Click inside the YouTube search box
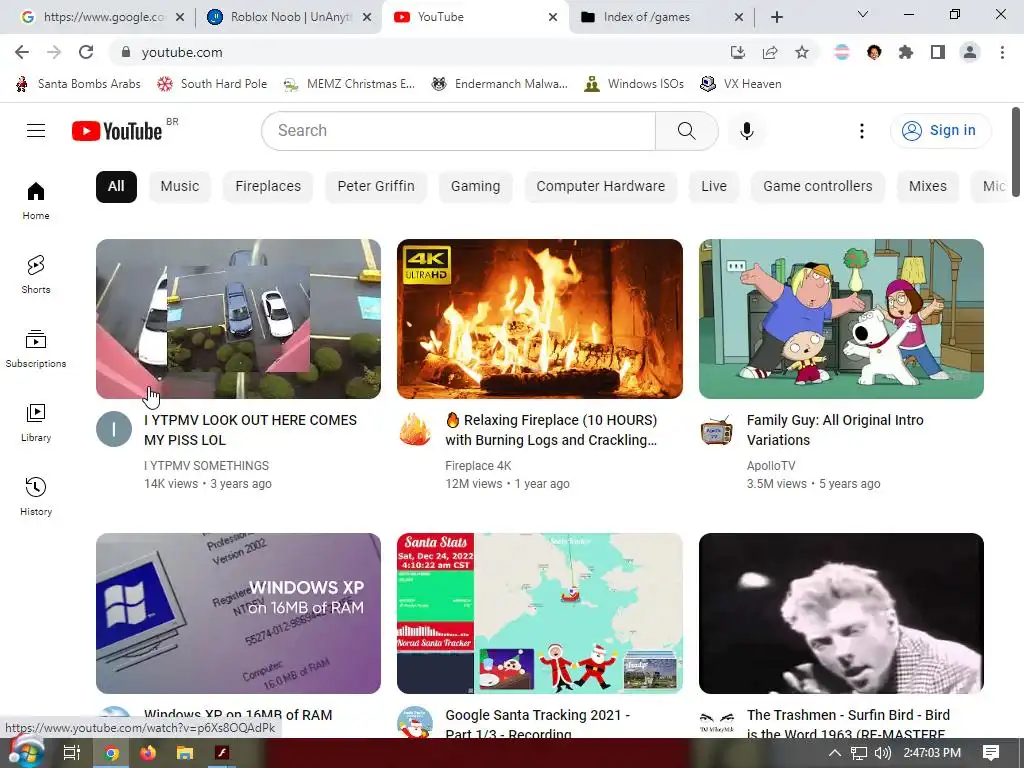1024x768 pixels. pyautogui.click(x=458, y=131)
